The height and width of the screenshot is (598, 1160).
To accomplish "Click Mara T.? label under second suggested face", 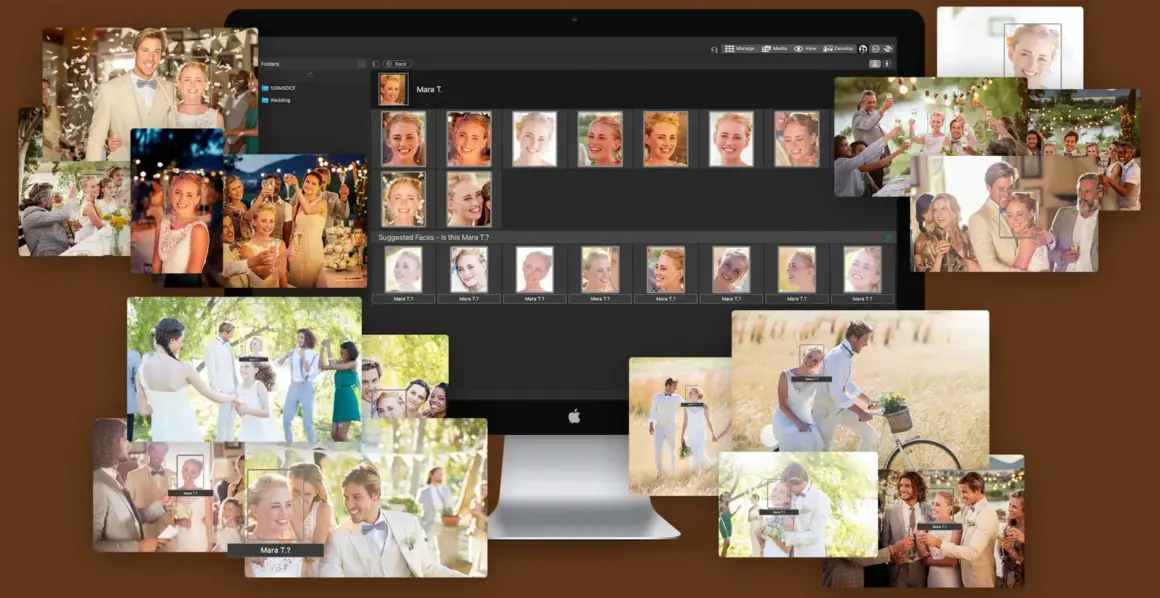I will tap(469, 299).
